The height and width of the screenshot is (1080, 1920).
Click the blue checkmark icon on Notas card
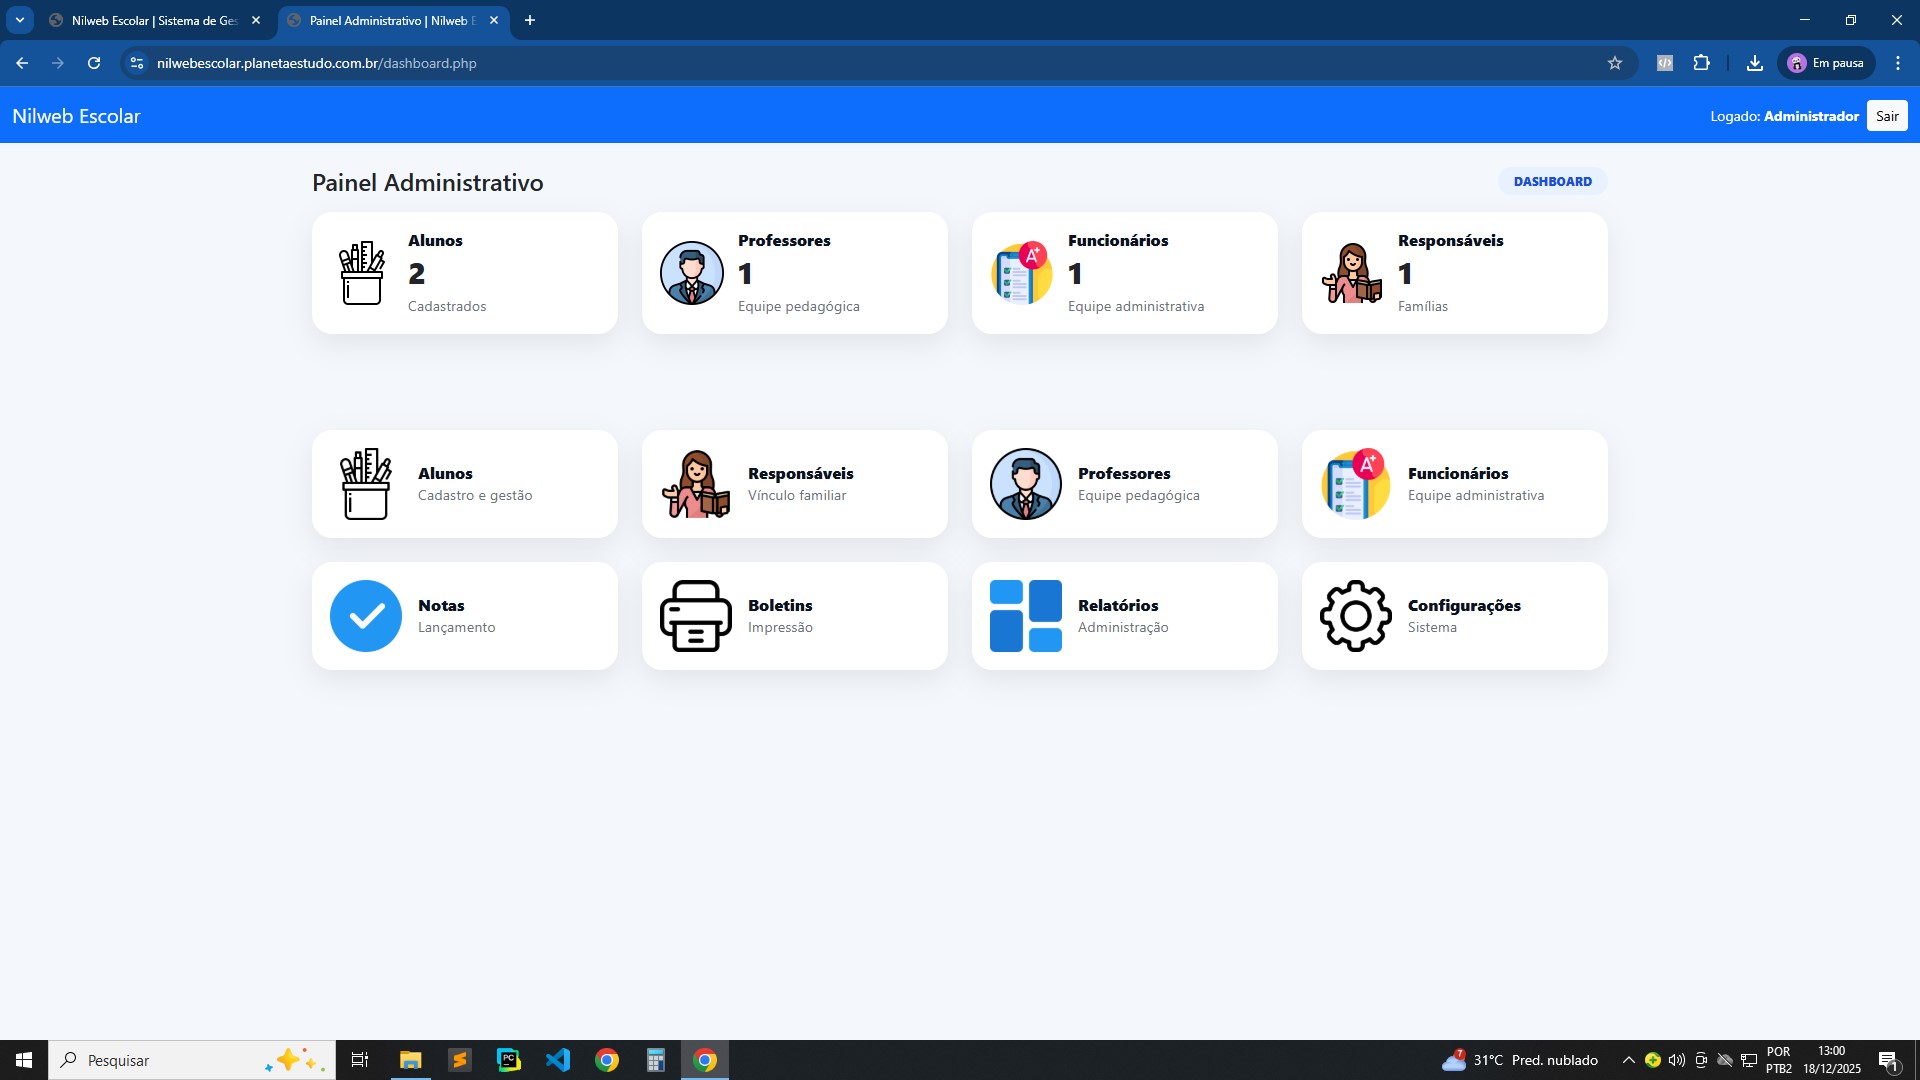[x=365, y=615]
